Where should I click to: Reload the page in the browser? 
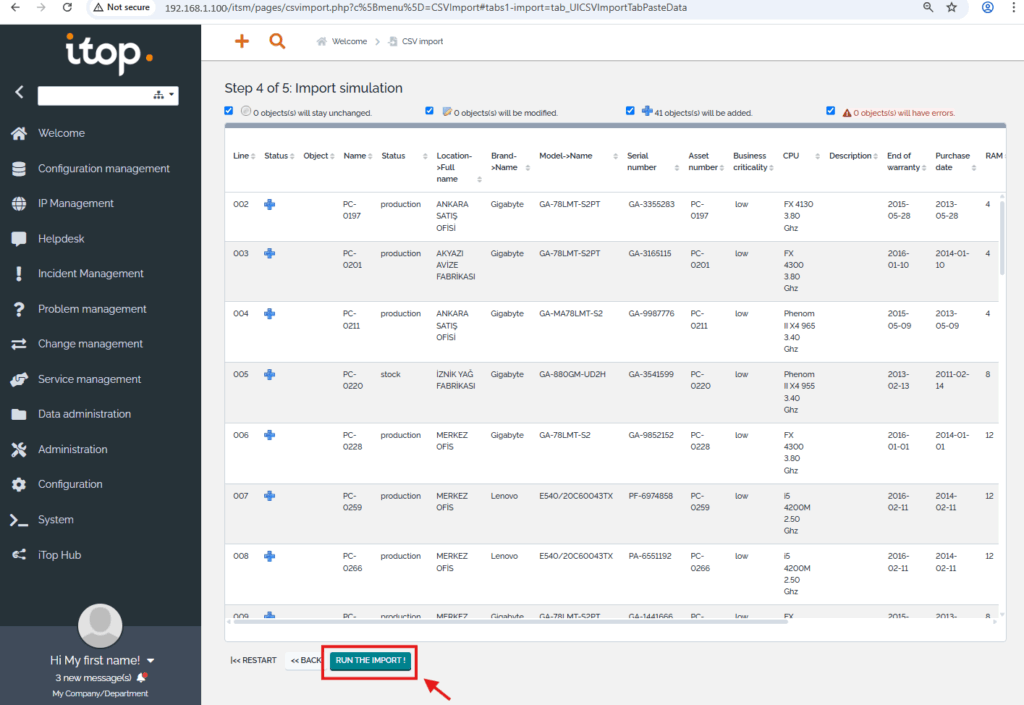[x=67, y=7]
